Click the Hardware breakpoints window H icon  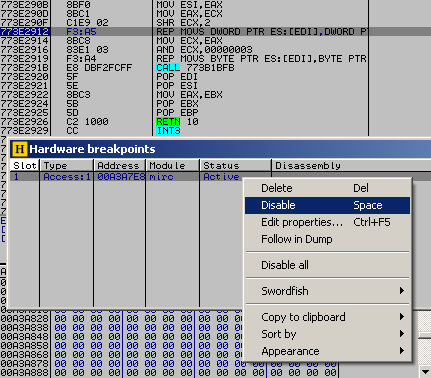19,149
